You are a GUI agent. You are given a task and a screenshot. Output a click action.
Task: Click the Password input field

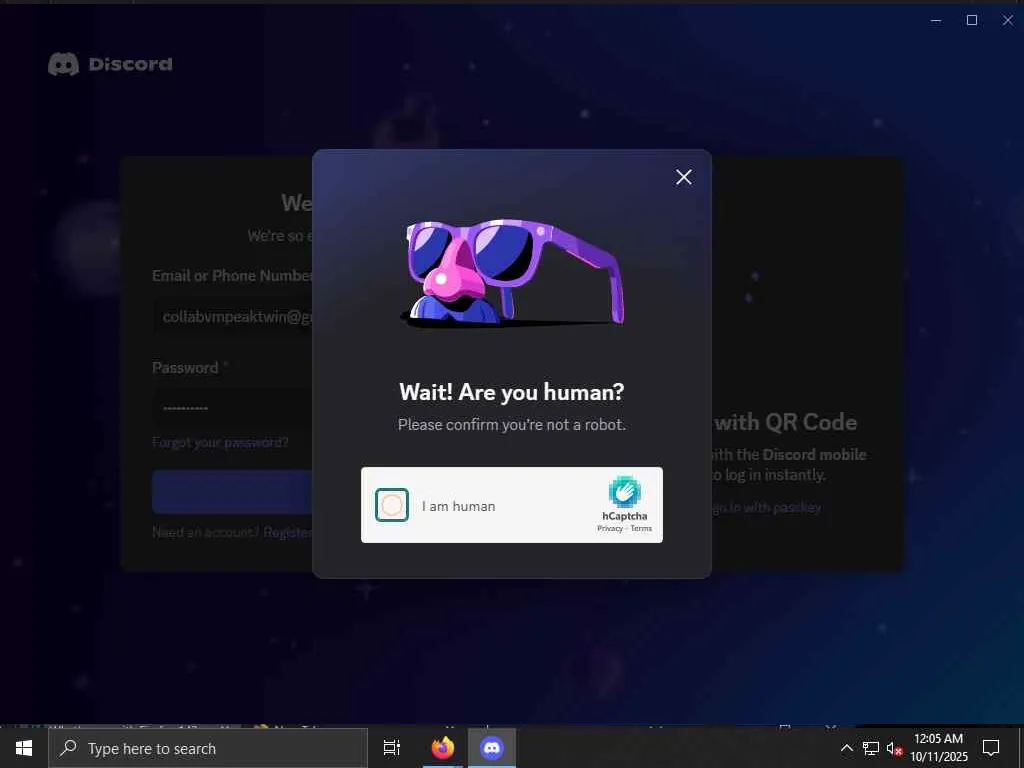232,408
